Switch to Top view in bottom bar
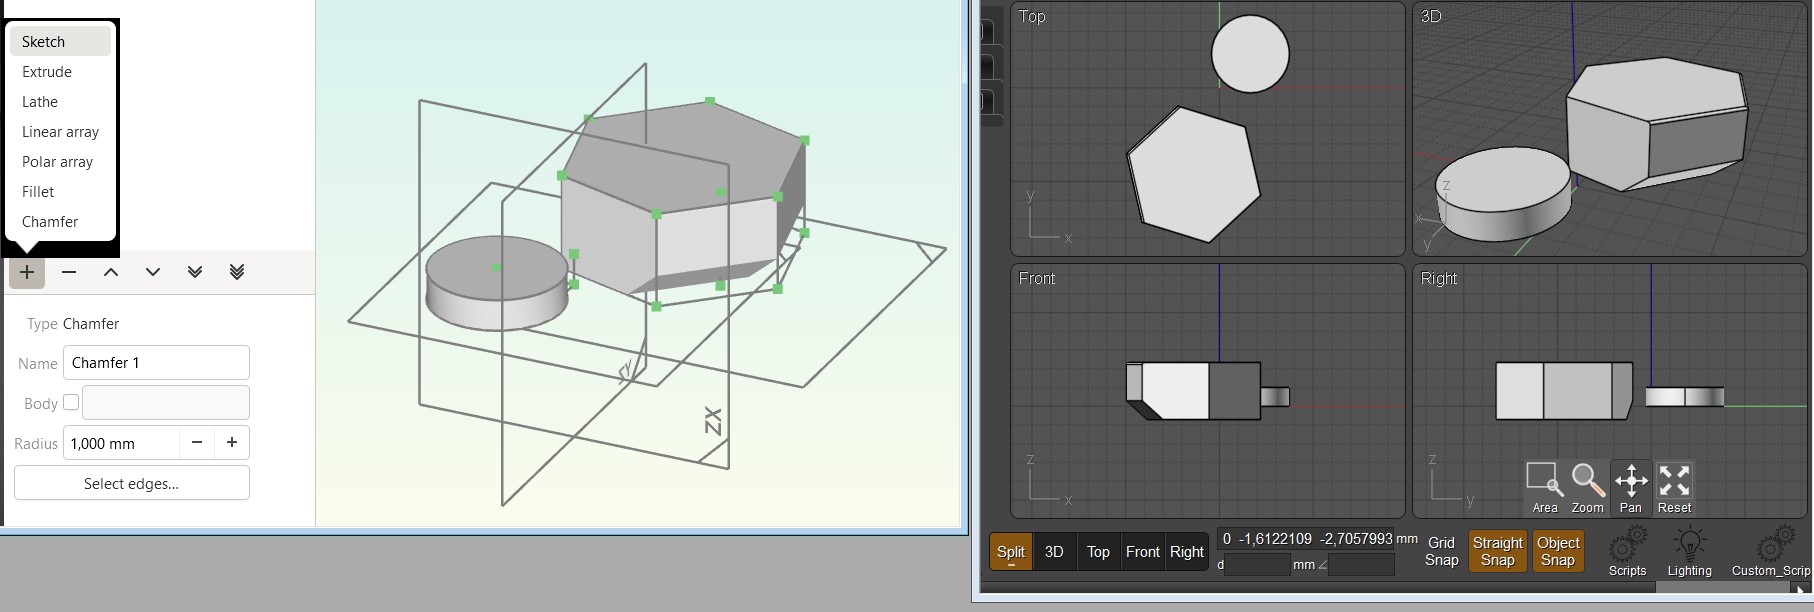The height and width of the screenshot is (612, 1814). click(1098, 552)
